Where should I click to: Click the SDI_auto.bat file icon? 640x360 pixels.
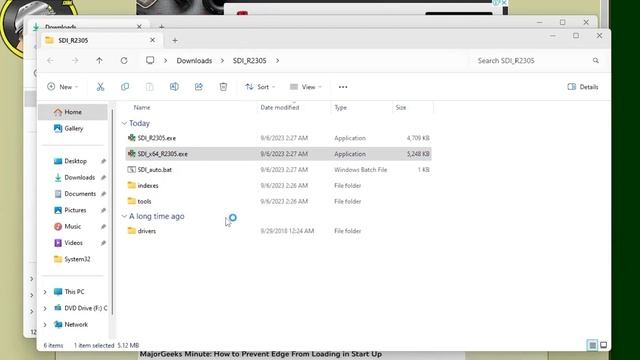131,169
